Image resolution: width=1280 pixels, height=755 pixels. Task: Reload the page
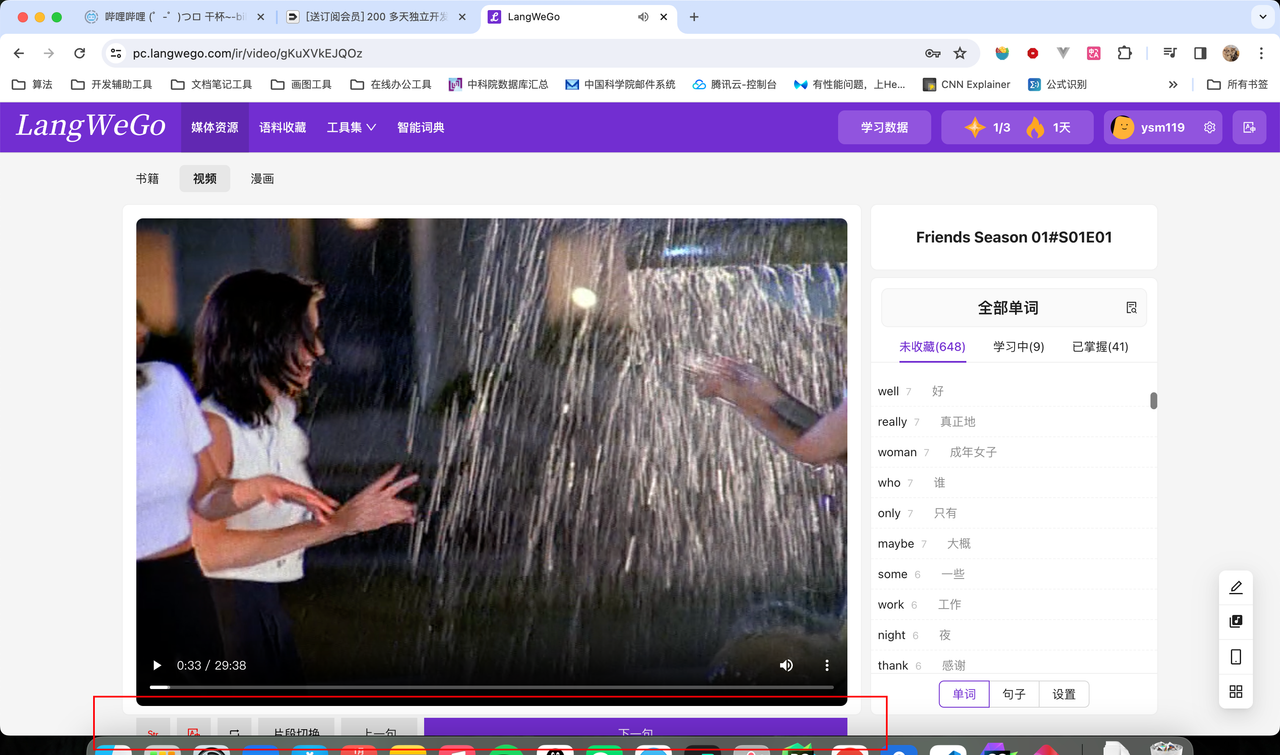[x=79, y=53]
